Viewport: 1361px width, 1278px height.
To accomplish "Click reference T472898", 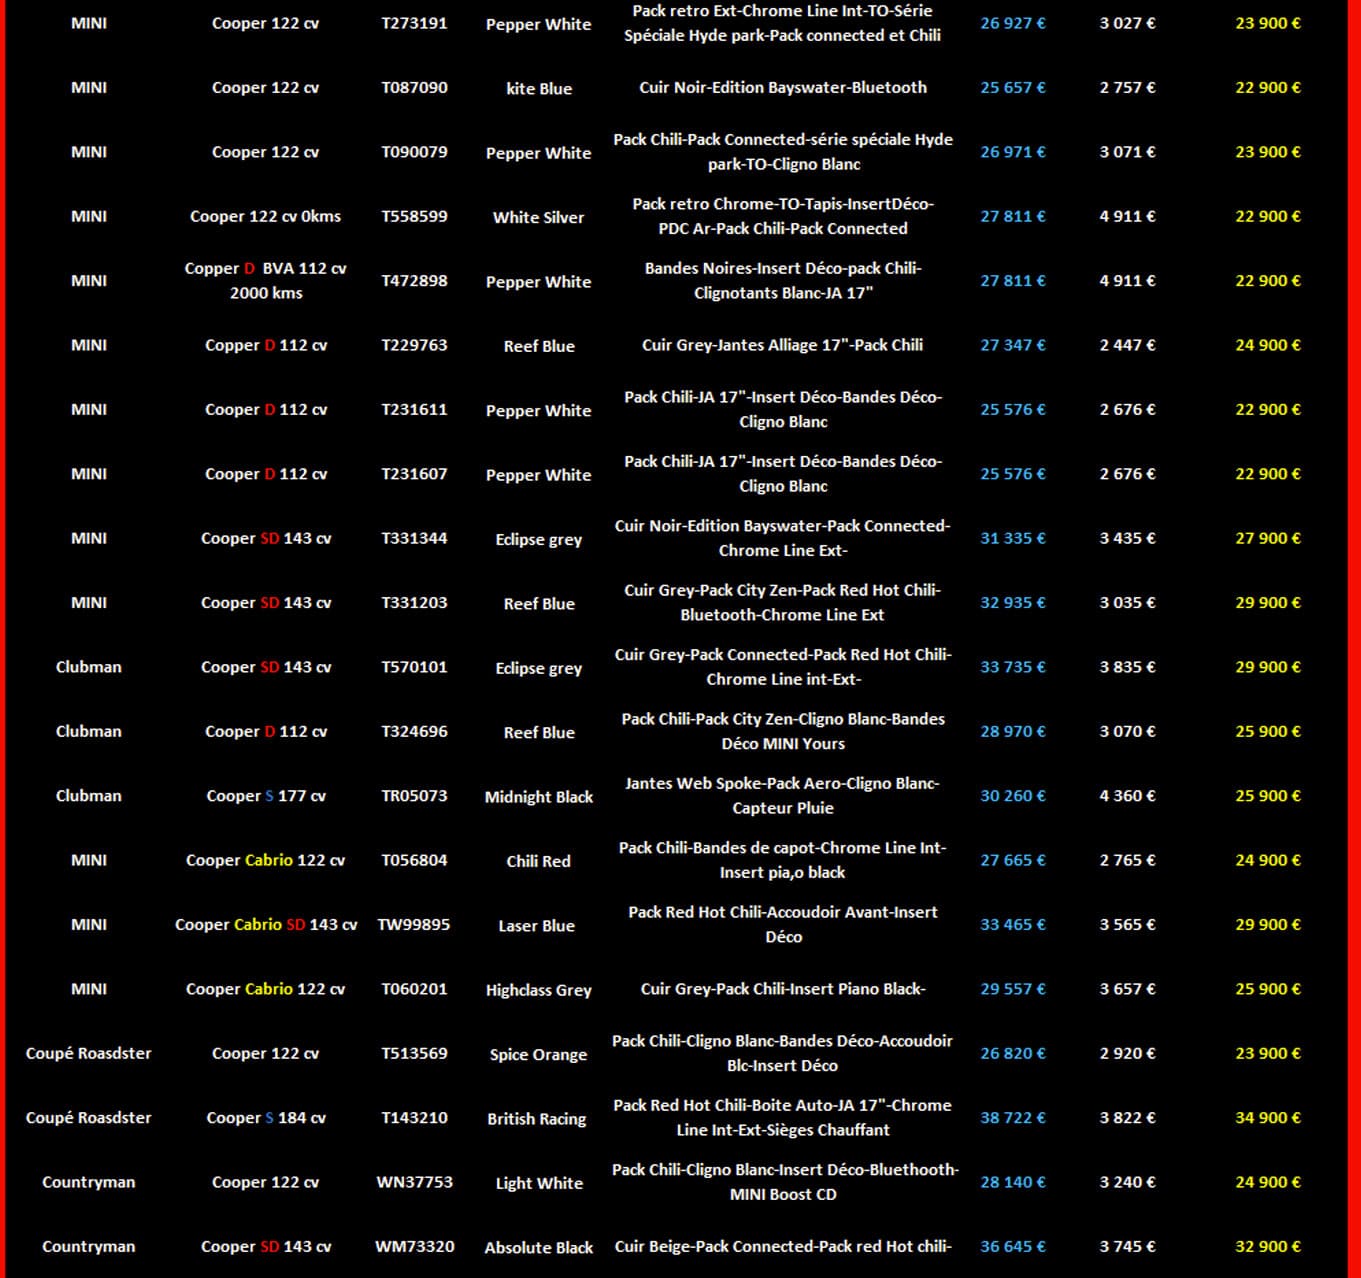I will (414, 280).
